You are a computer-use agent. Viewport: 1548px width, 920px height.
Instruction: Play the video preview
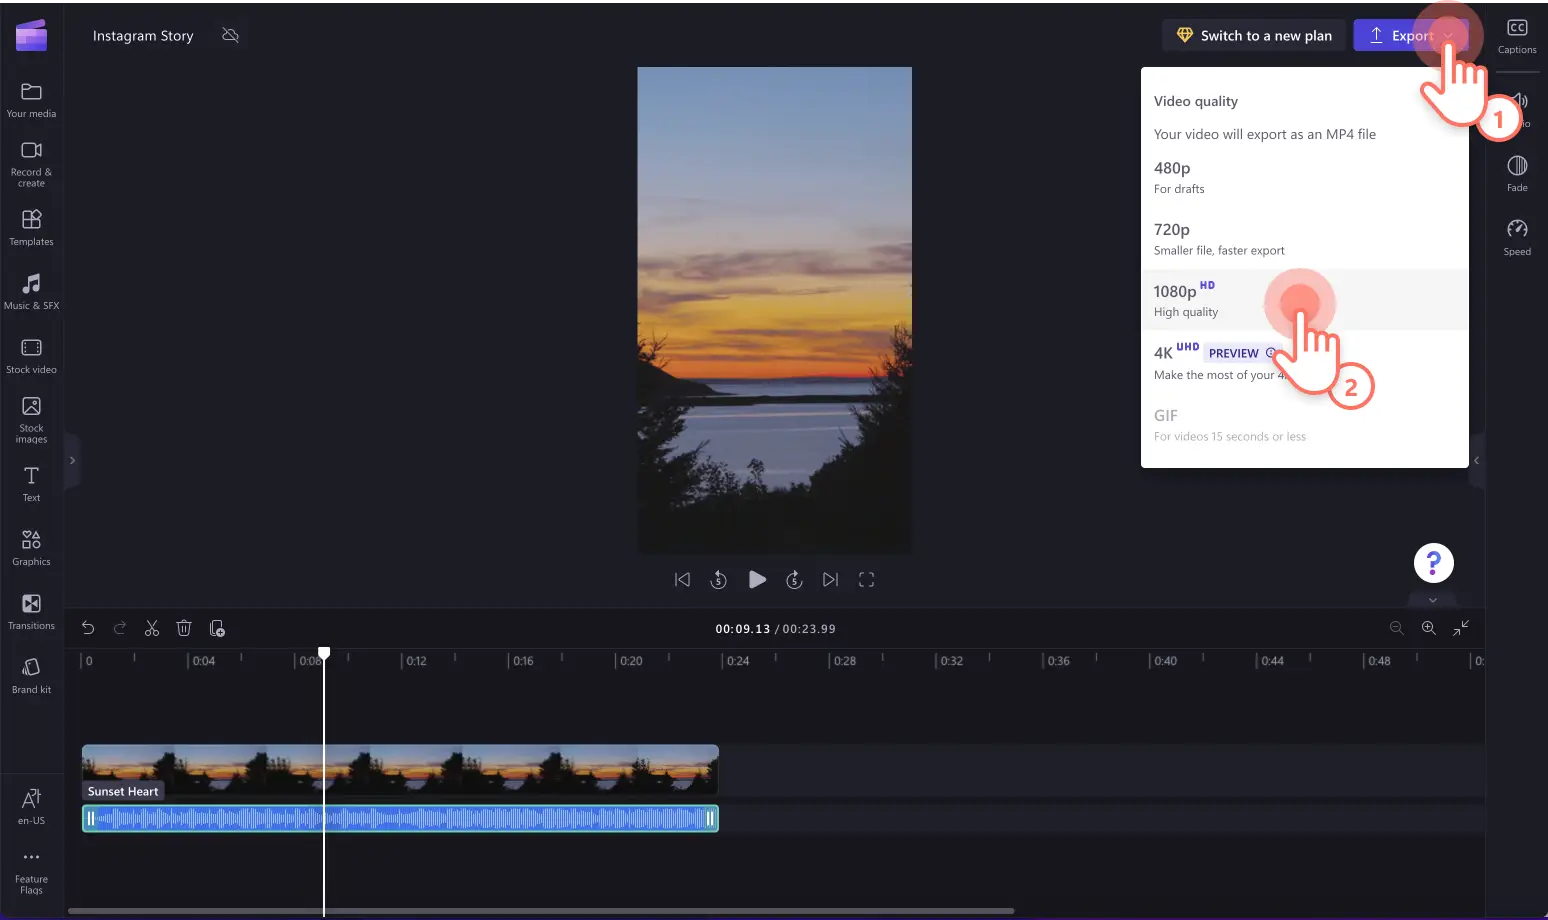757,580
